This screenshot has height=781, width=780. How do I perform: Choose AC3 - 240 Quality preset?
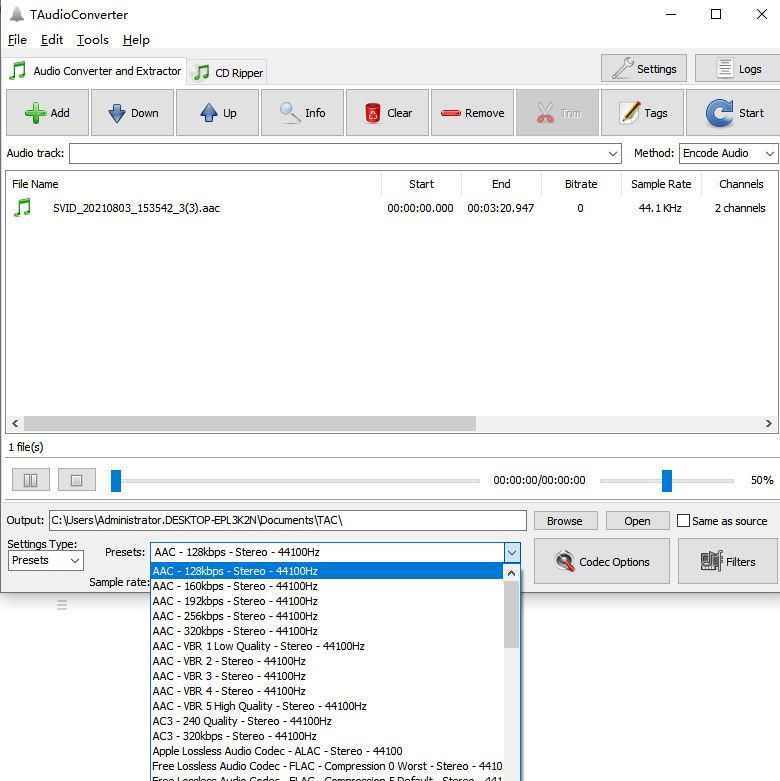point(327,721)
